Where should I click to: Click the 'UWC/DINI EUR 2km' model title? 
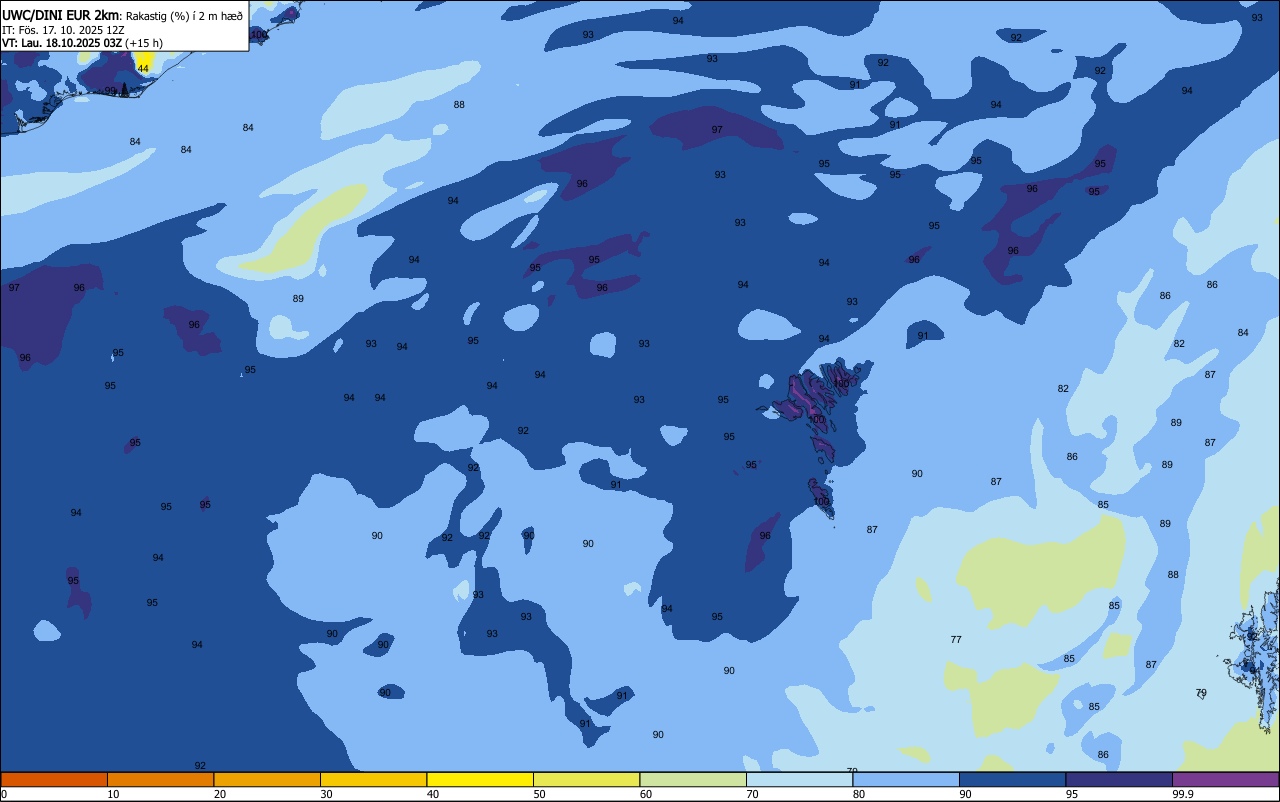[x=60, y=15]
